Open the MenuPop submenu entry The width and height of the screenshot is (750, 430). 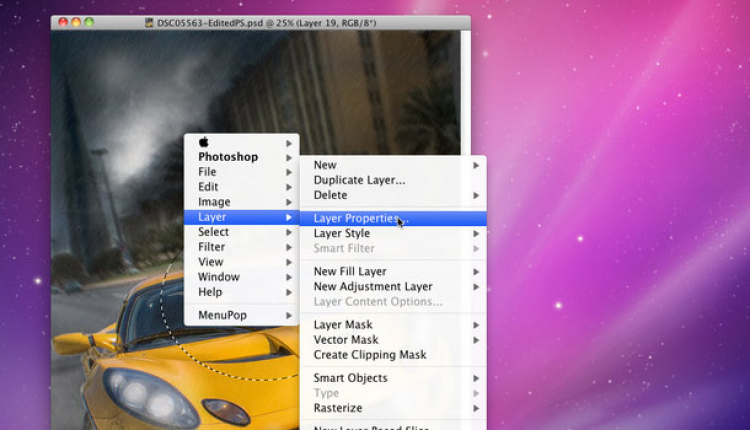pos(242,315)
